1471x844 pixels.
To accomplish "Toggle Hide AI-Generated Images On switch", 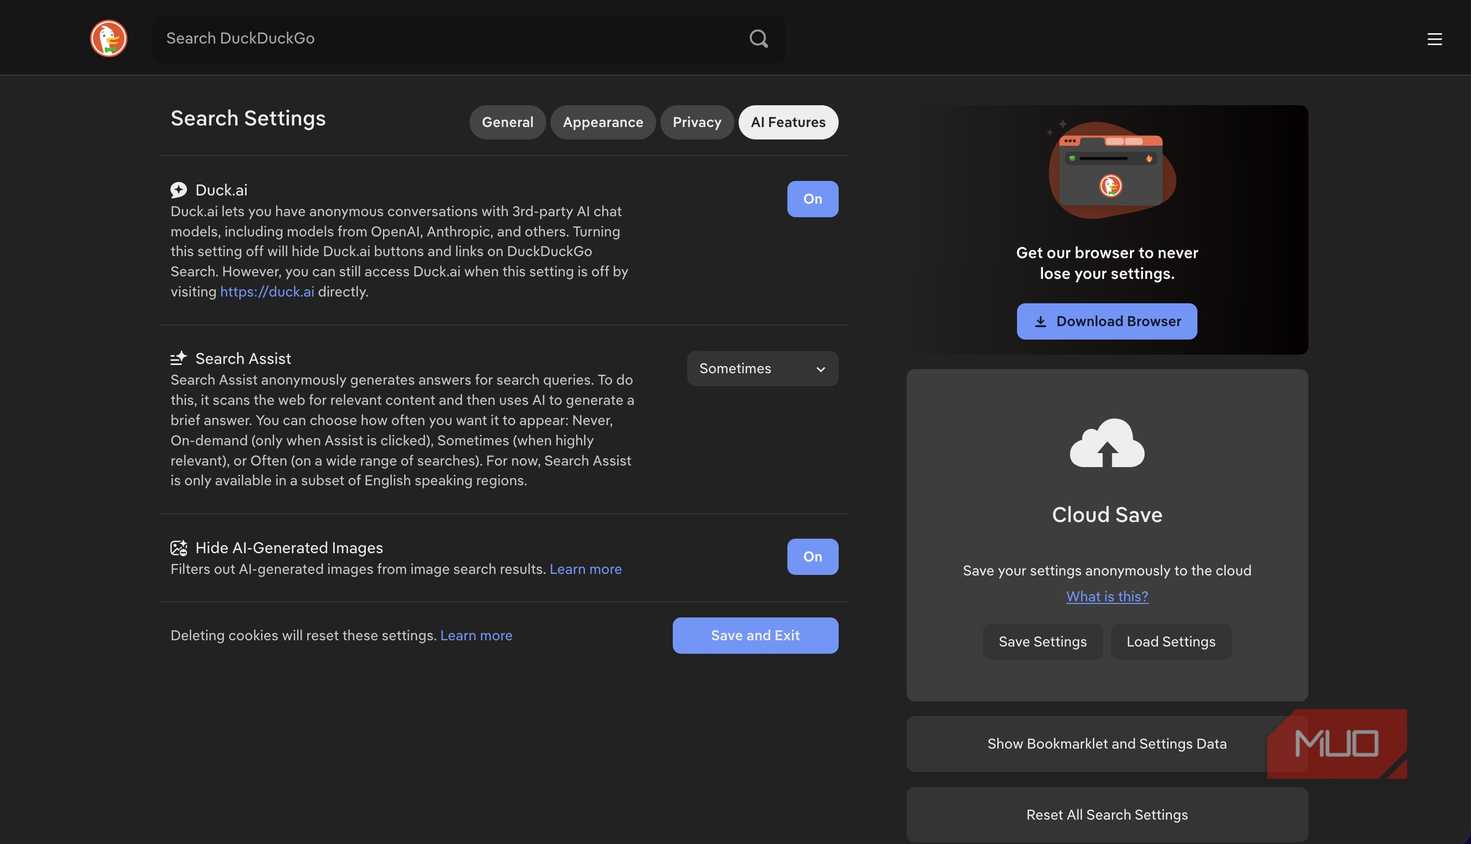I will pyautogui.click(x=813, y=557).
